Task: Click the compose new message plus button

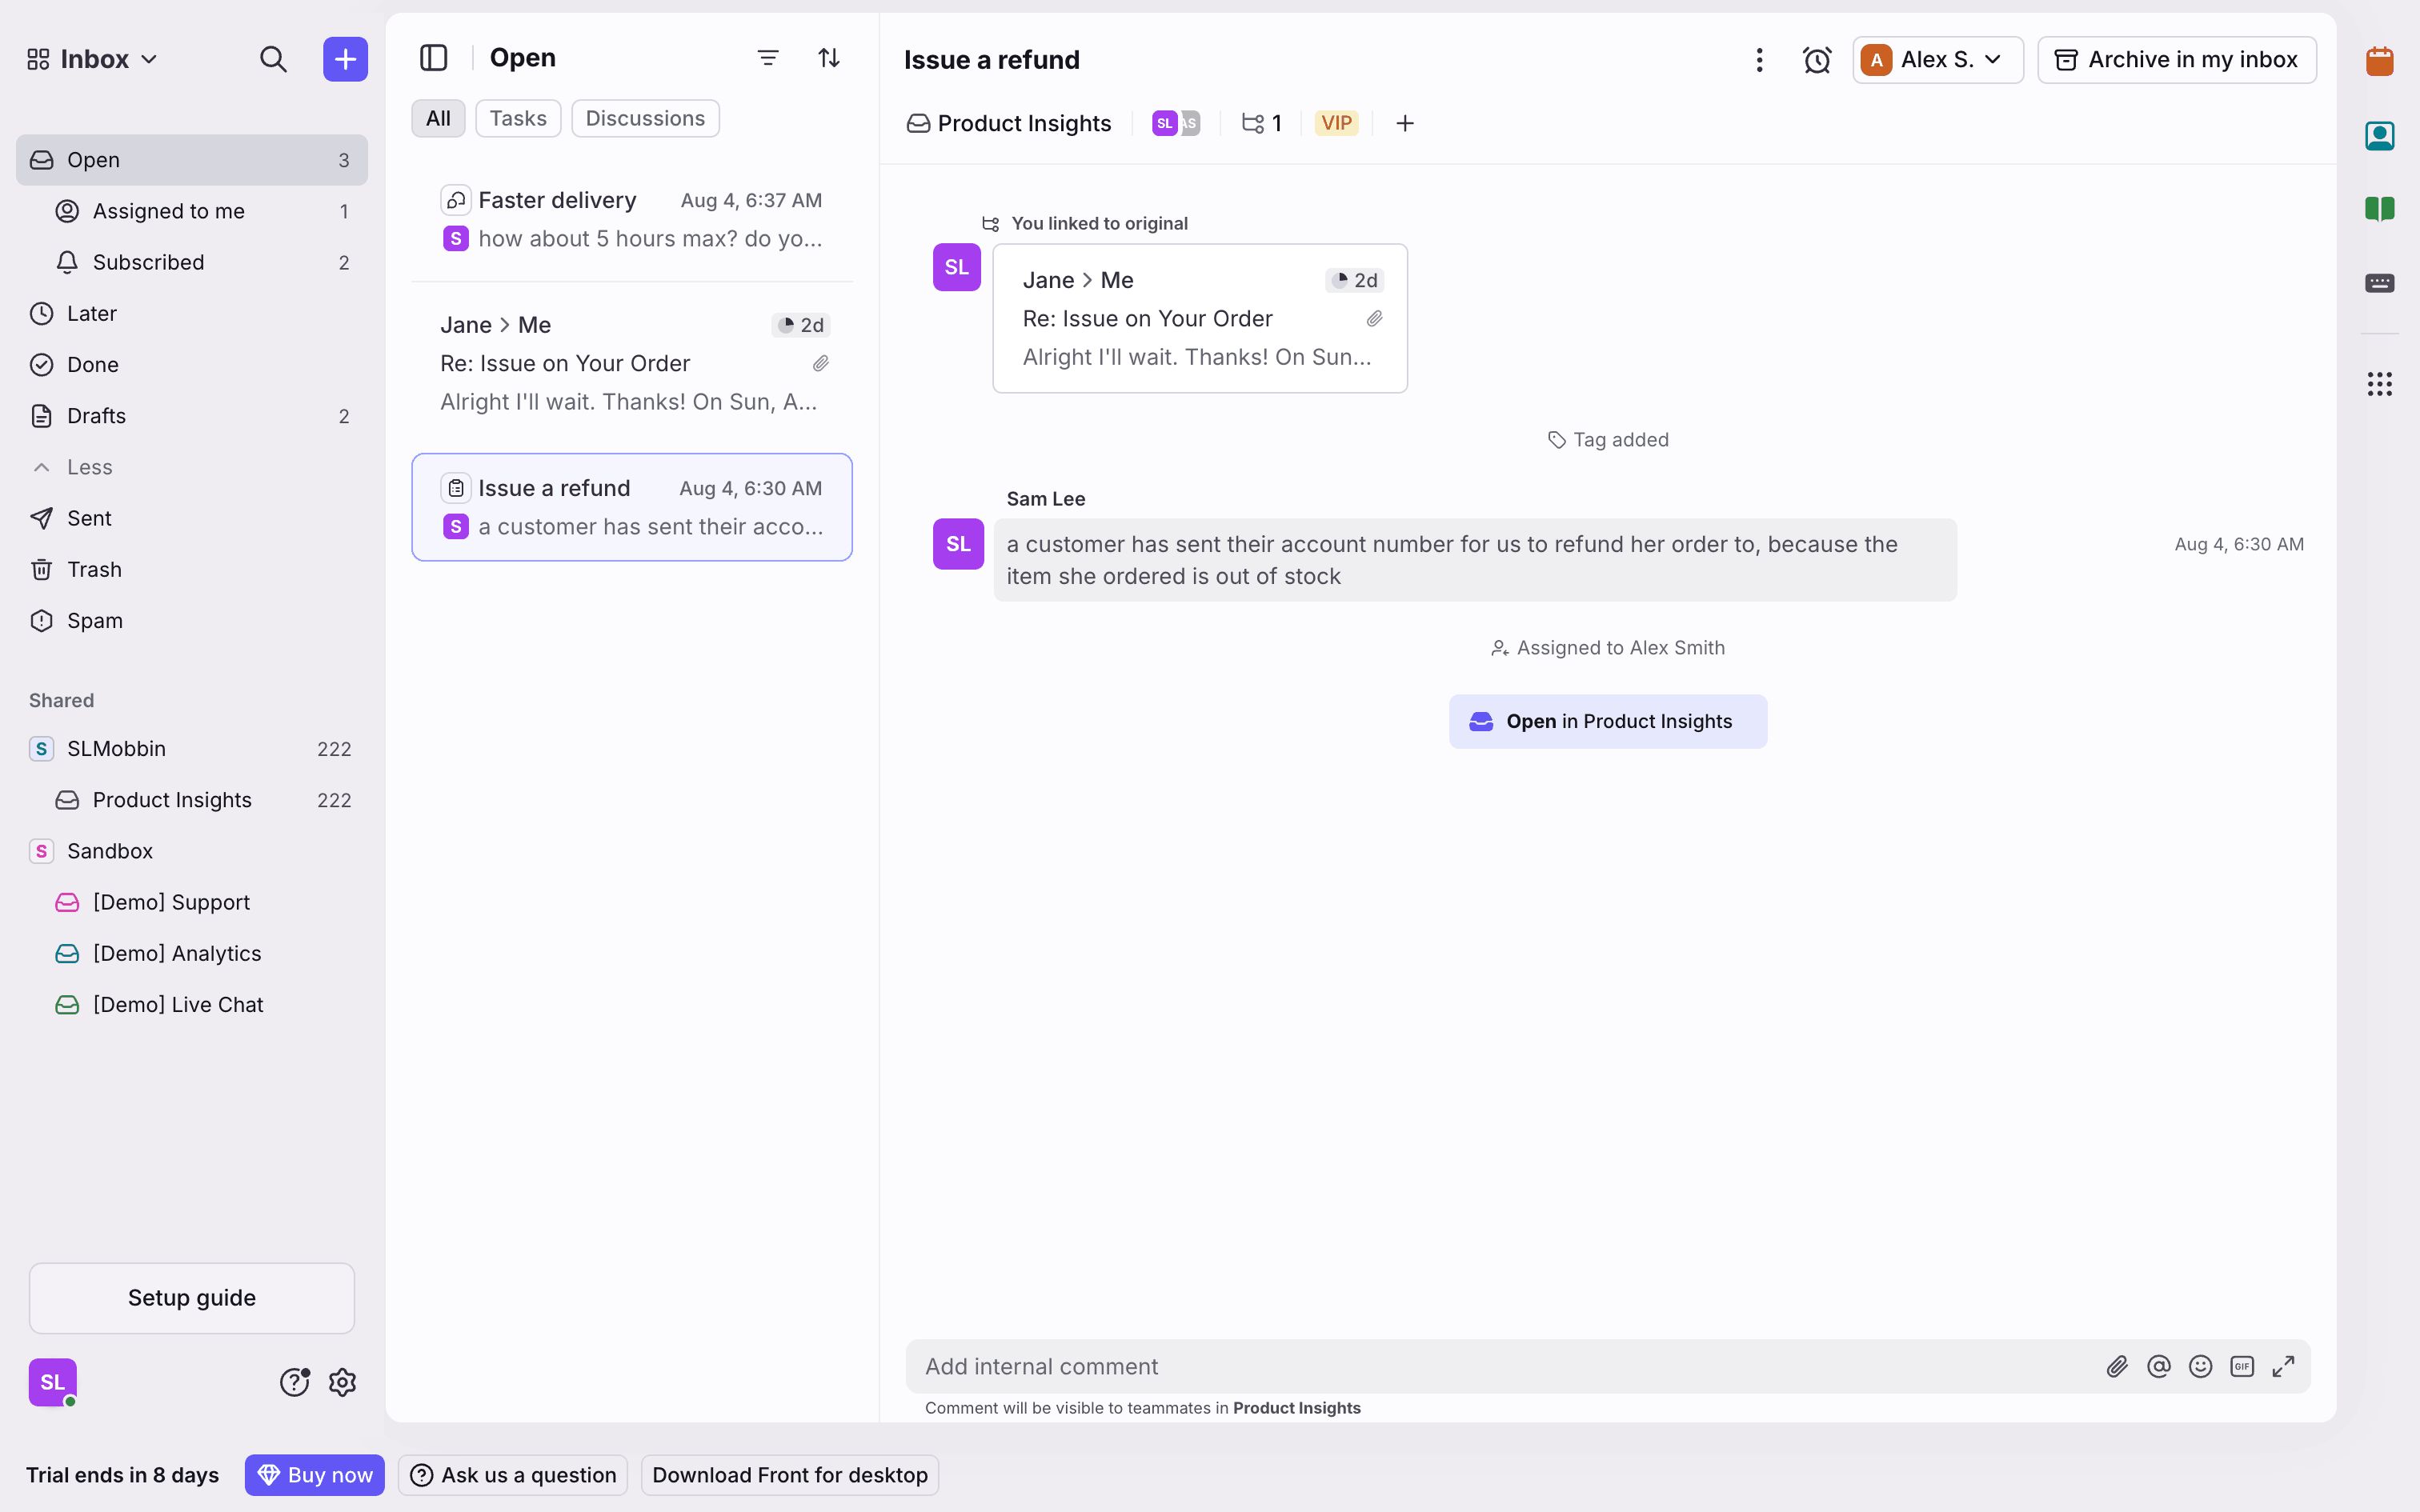Action: click(345, 59)
